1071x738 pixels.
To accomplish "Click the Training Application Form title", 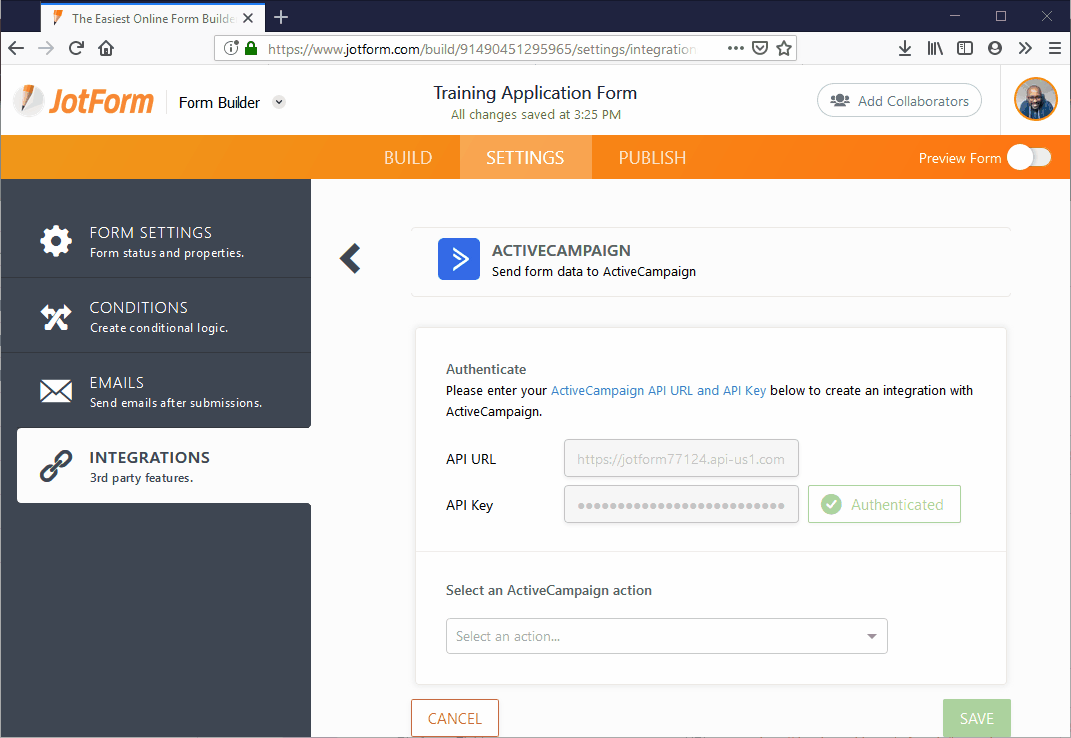I will pos(536,93).
